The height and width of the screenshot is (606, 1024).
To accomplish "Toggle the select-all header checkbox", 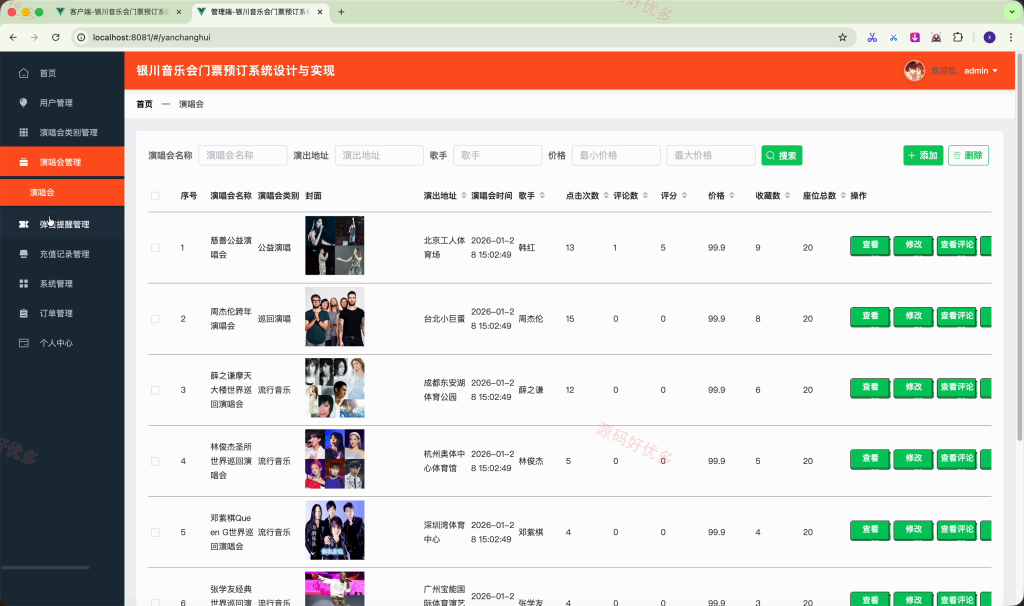I will pyautogui.click(x=155, y=196).
